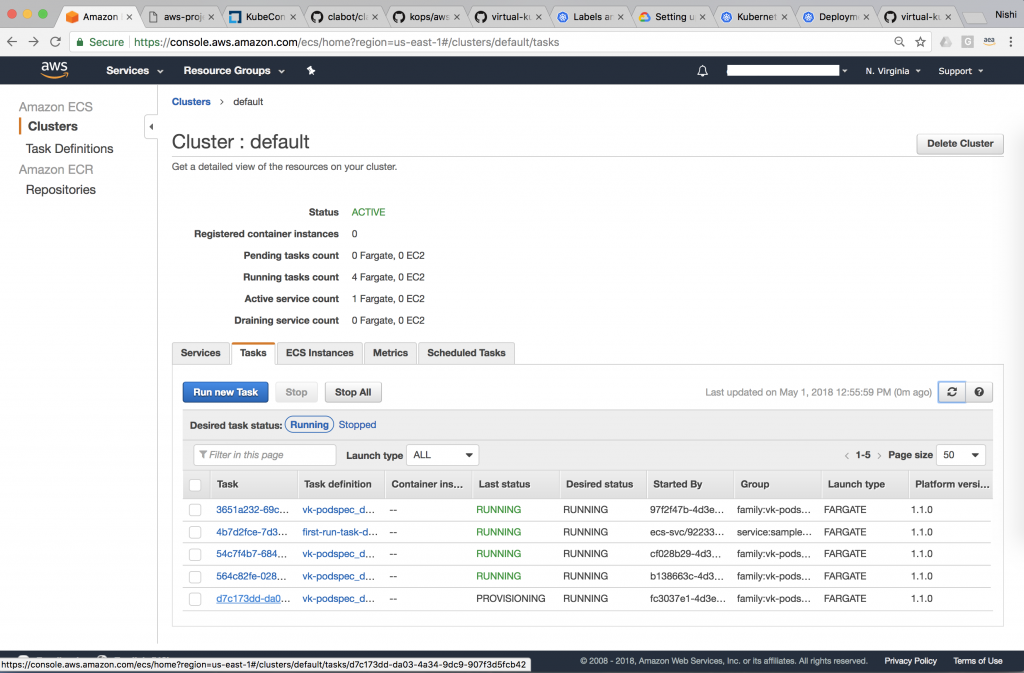Go back with the browser back arrow

[x=12, y=42]
